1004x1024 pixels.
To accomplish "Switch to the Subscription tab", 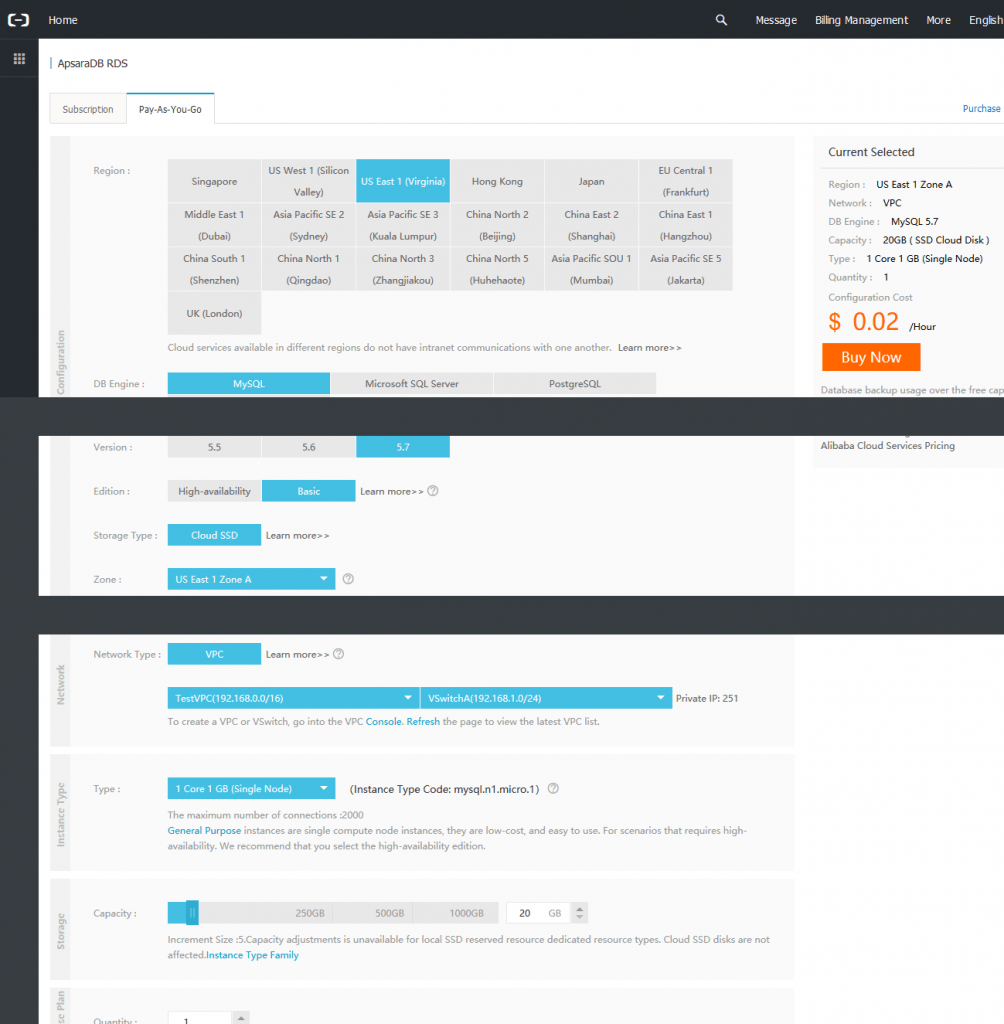I will [87, 108].
